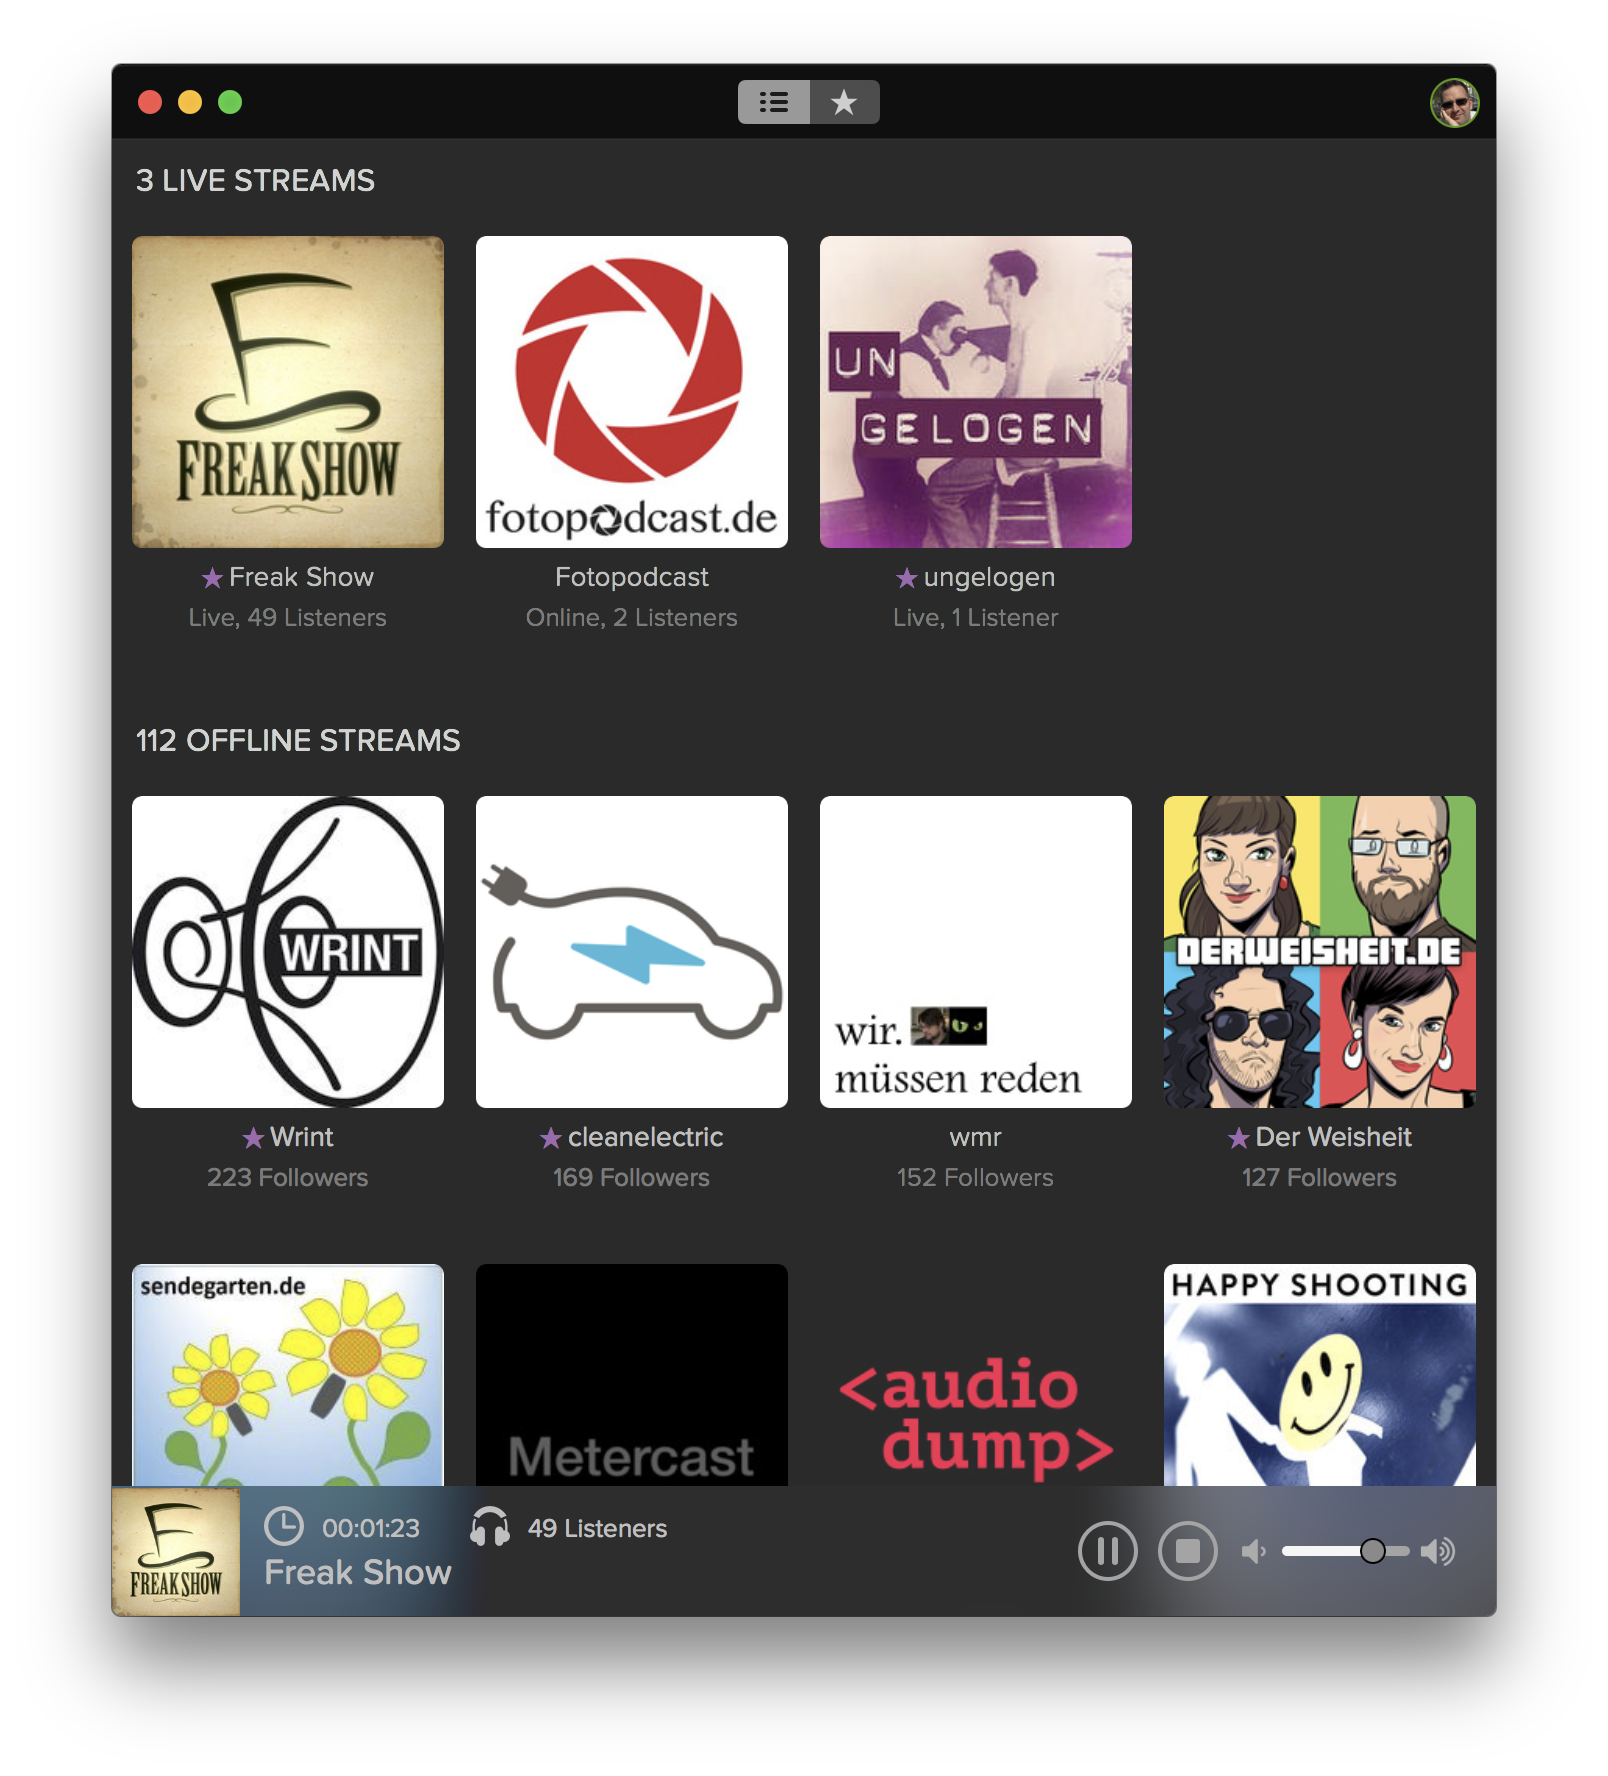1608x1776 pixels.
Task: Open the Fotopodcast stream cover
Action: [x=632, y=392]
